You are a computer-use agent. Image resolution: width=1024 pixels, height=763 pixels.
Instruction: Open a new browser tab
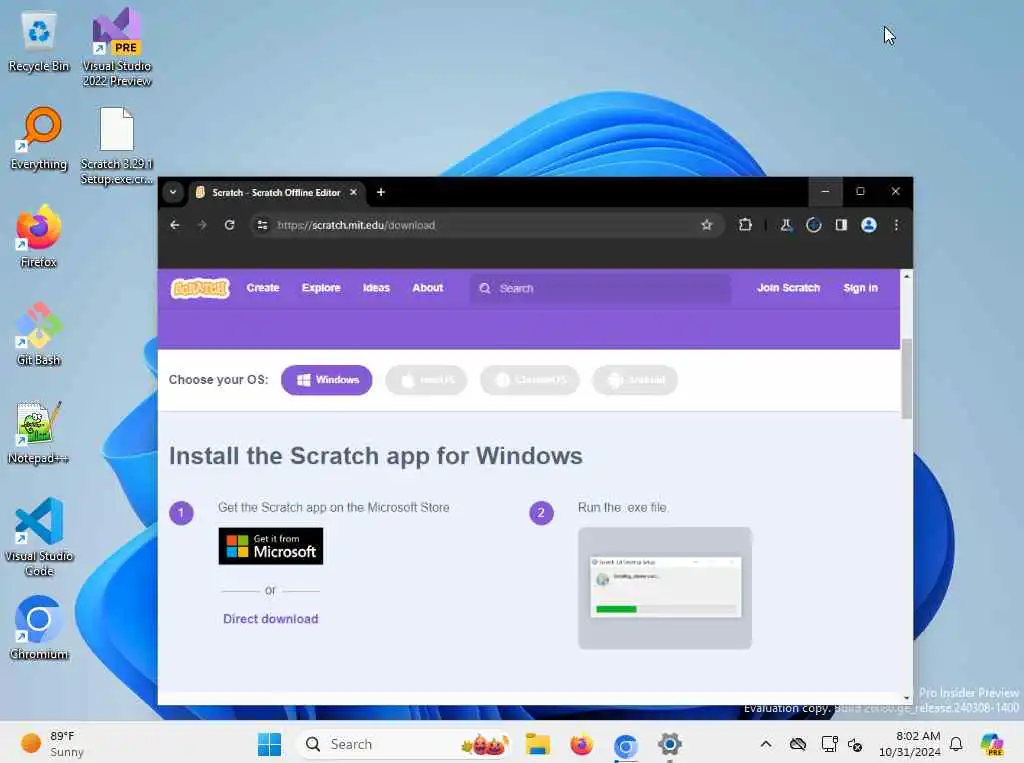pos(381,192)
